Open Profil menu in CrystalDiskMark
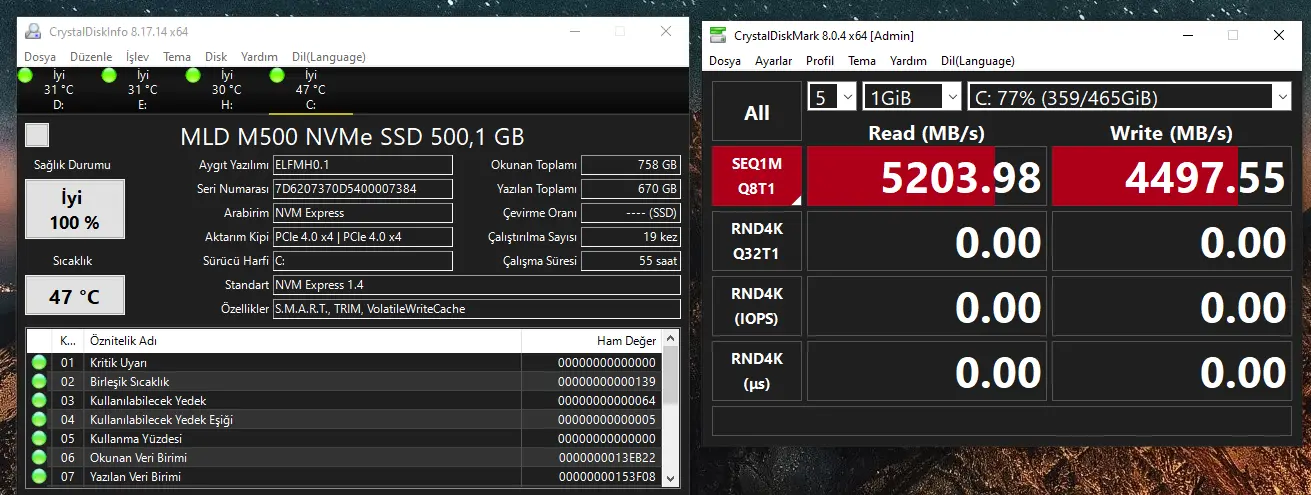 click(x=820, y=61)
